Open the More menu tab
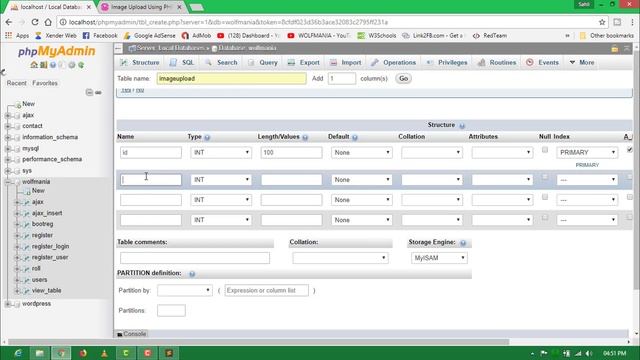 [x=582, y=62]
